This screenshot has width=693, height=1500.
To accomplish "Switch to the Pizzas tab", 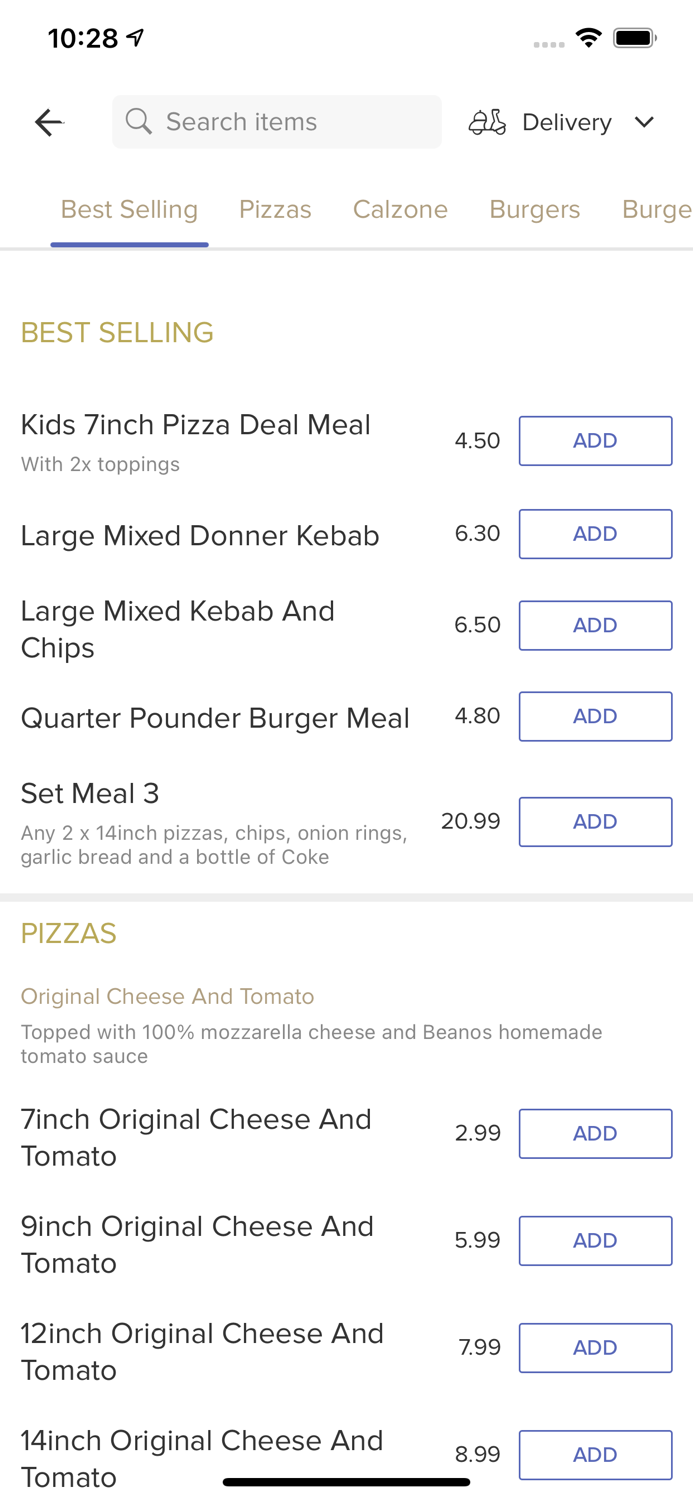I will tap(275, 209).
